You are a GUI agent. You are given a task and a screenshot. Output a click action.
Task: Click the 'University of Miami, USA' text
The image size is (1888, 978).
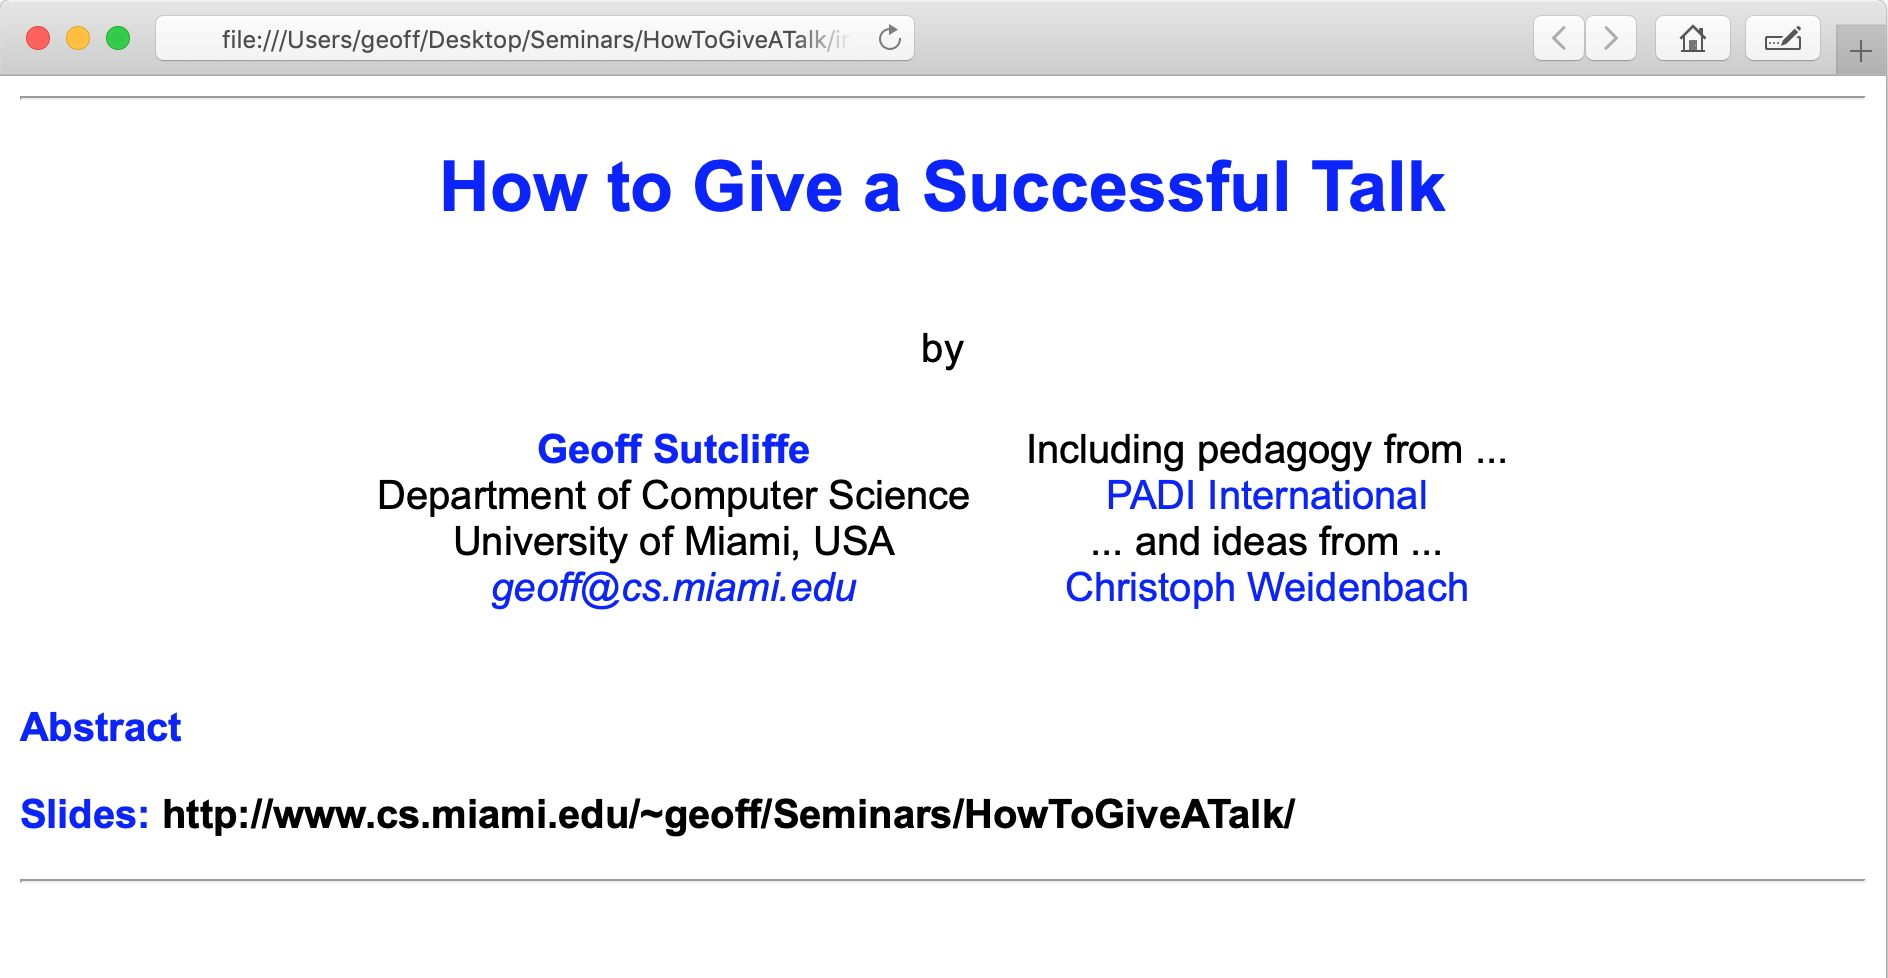[x=673, y=542]
